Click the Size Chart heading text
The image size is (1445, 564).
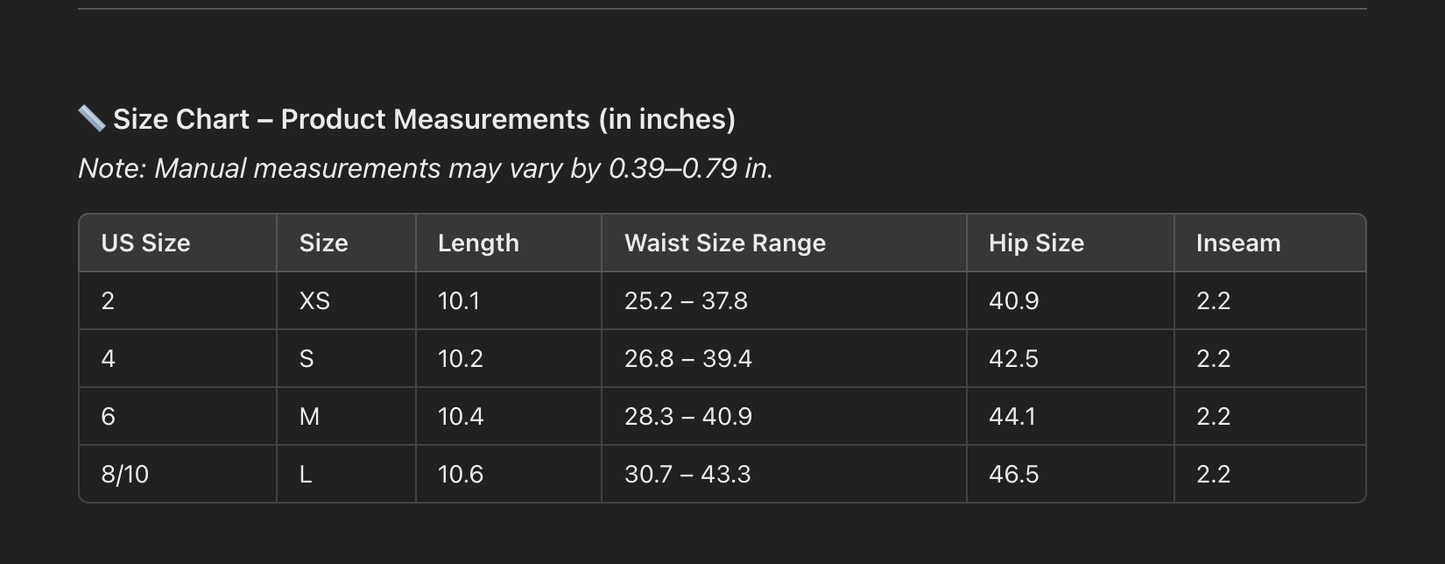(x=424, y=119)
